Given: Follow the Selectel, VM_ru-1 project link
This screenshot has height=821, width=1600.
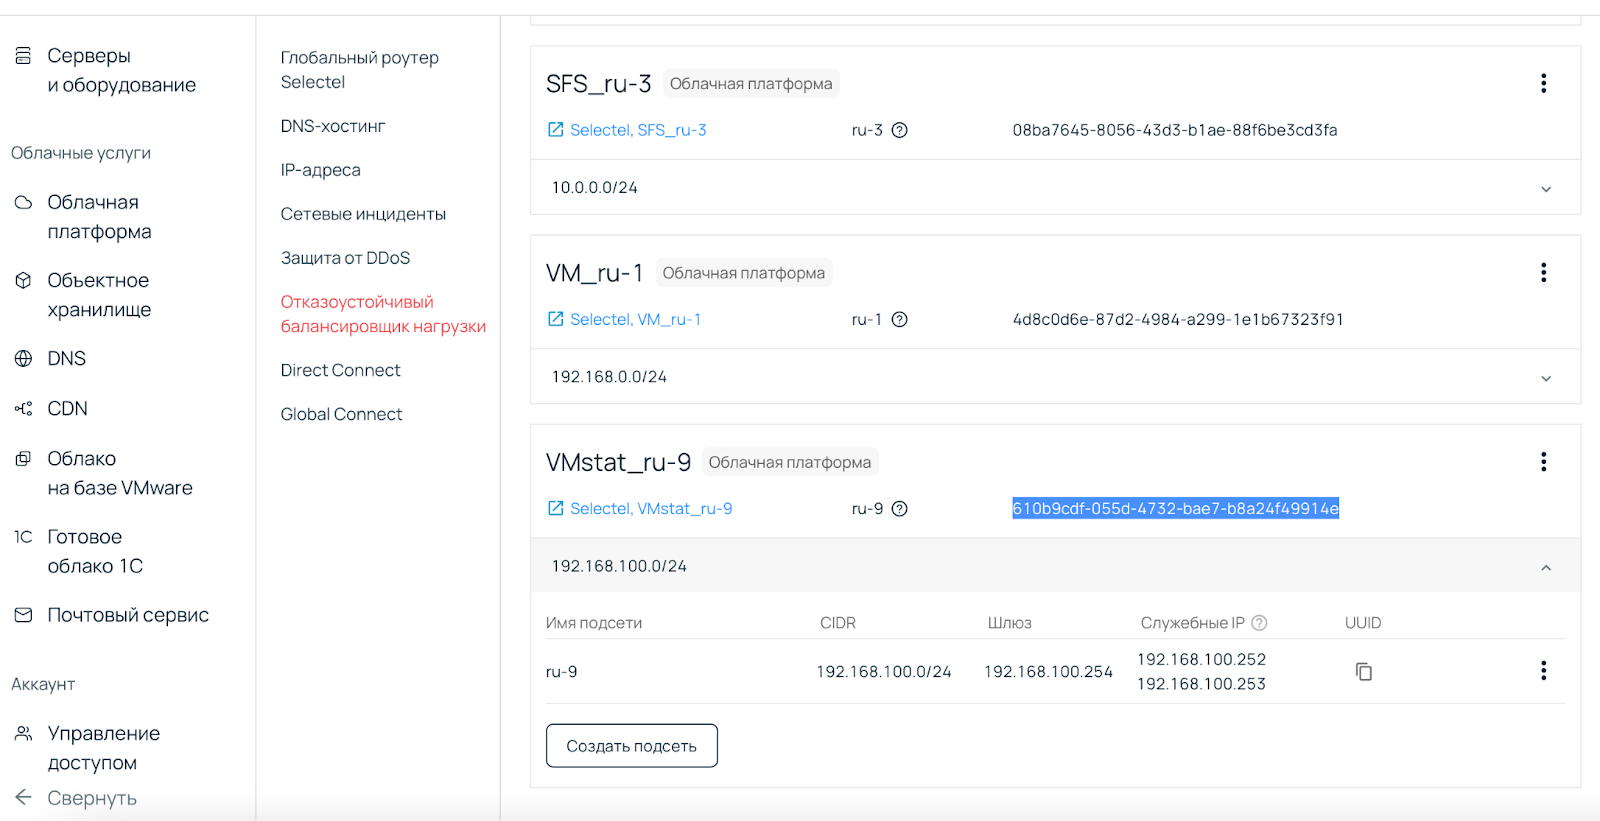Looking at the screenshot, I should point(635,319).
